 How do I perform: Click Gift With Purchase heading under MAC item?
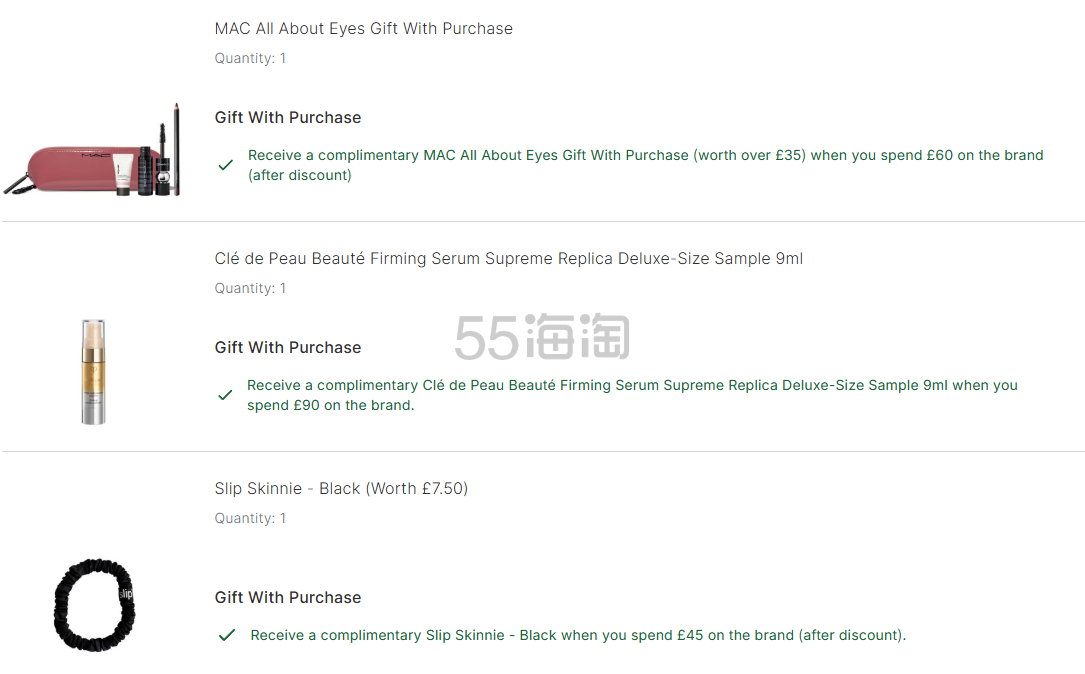coord(288,118)
